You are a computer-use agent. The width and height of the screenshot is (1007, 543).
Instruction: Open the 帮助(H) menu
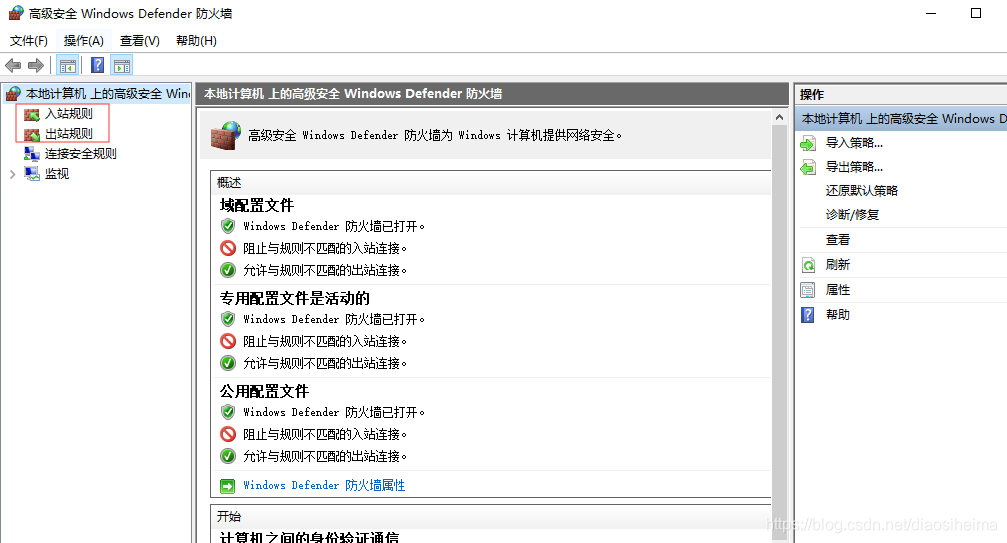click(197, 40)
